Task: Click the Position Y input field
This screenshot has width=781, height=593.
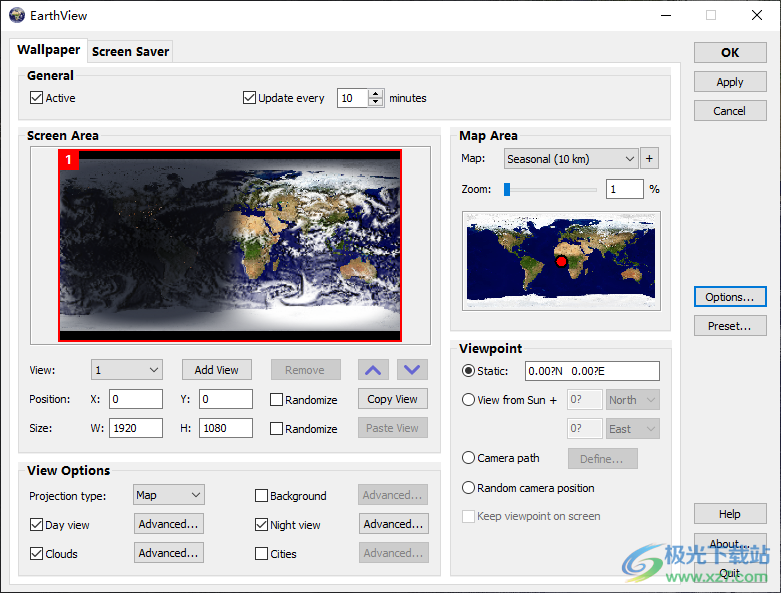Action: [226, 399]
